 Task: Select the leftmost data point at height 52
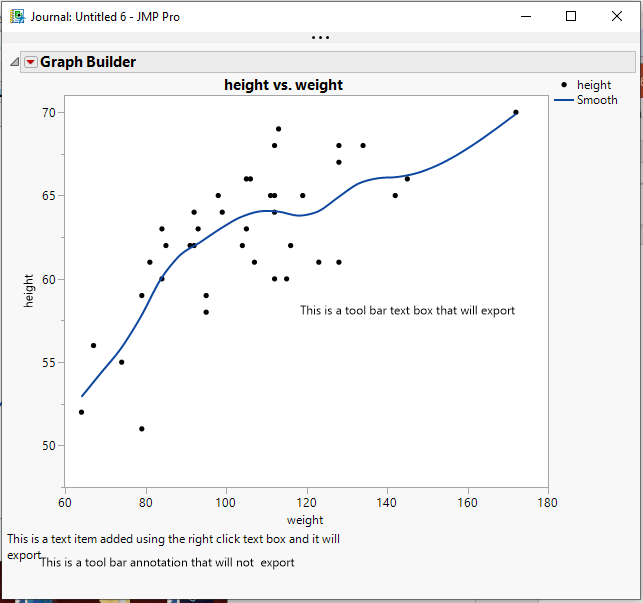(x=82, y=412)
